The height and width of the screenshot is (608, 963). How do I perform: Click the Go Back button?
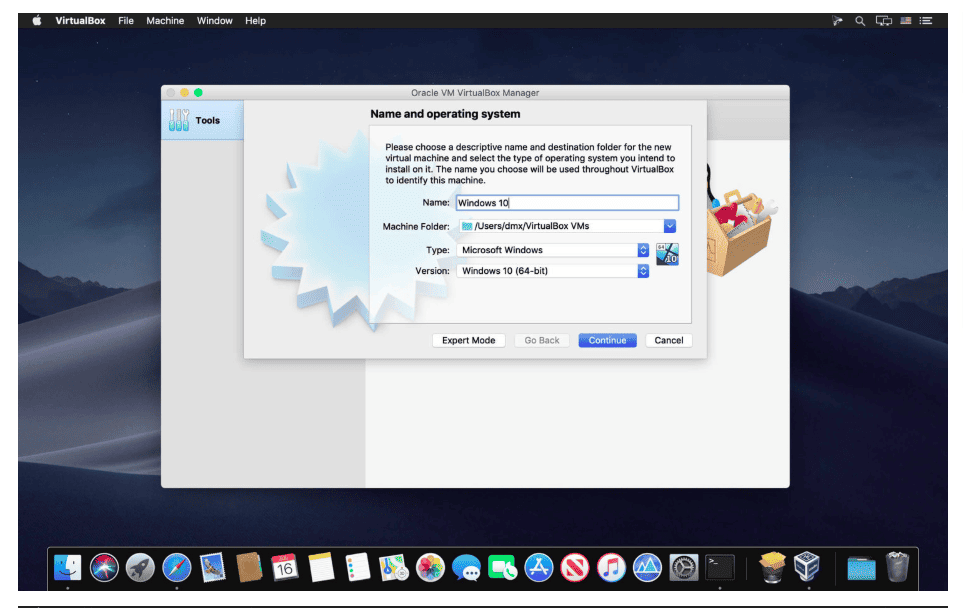[542, 340]
